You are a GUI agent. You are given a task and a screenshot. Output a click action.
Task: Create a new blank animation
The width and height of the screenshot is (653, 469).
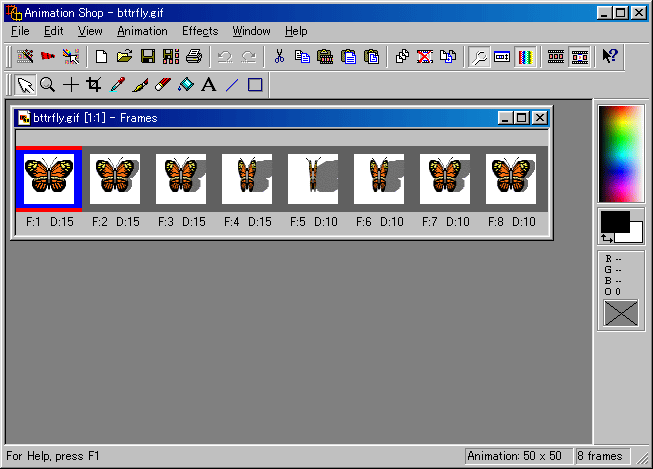coord(101,56)
